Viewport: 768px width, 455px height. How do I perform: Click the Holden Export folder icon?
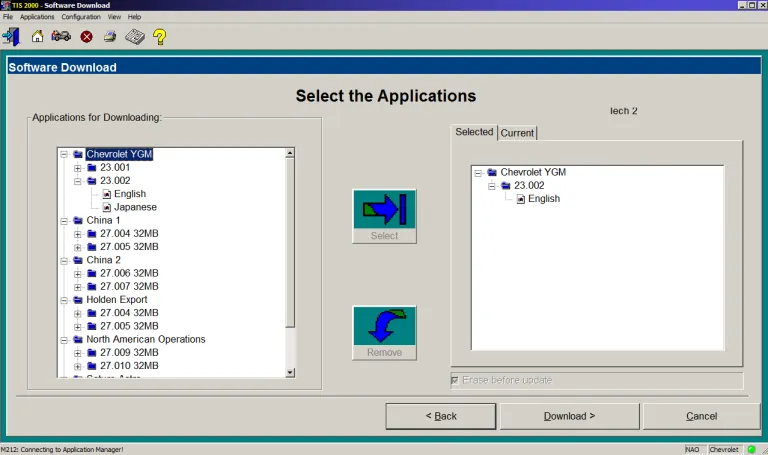[x=78, y=300]
